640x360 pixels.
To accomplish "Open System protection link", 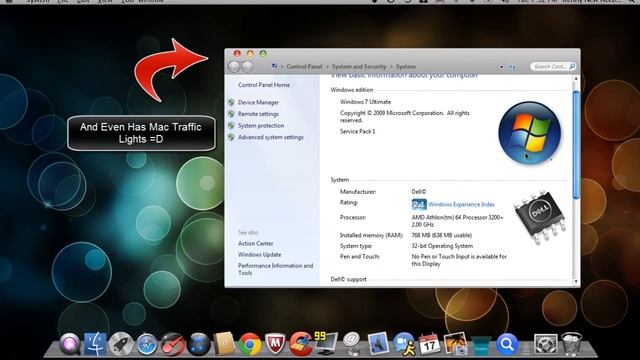I will 261,126.
